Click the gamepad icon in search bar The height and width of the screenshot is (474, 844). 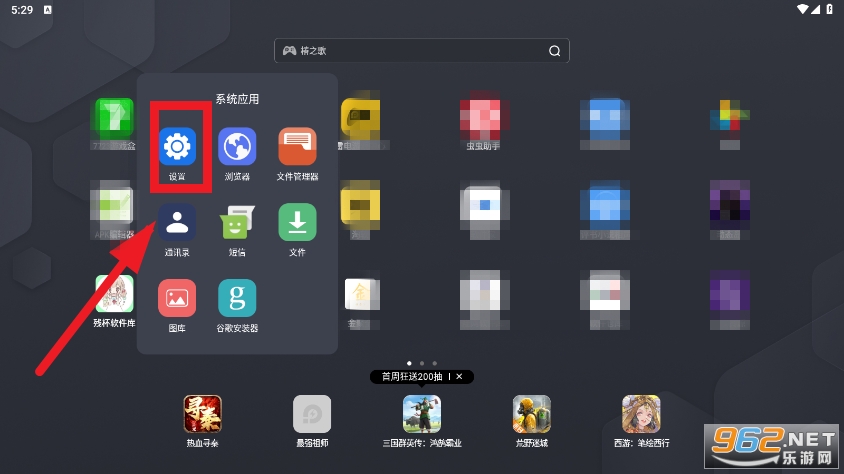pos(290,51)
